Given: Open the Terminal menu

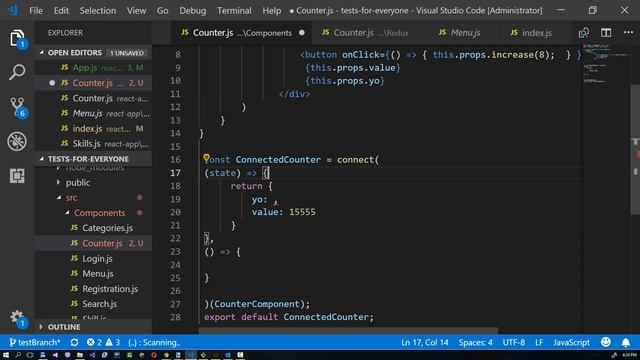Looking at the screenshot, I should (x=234, y=11).
